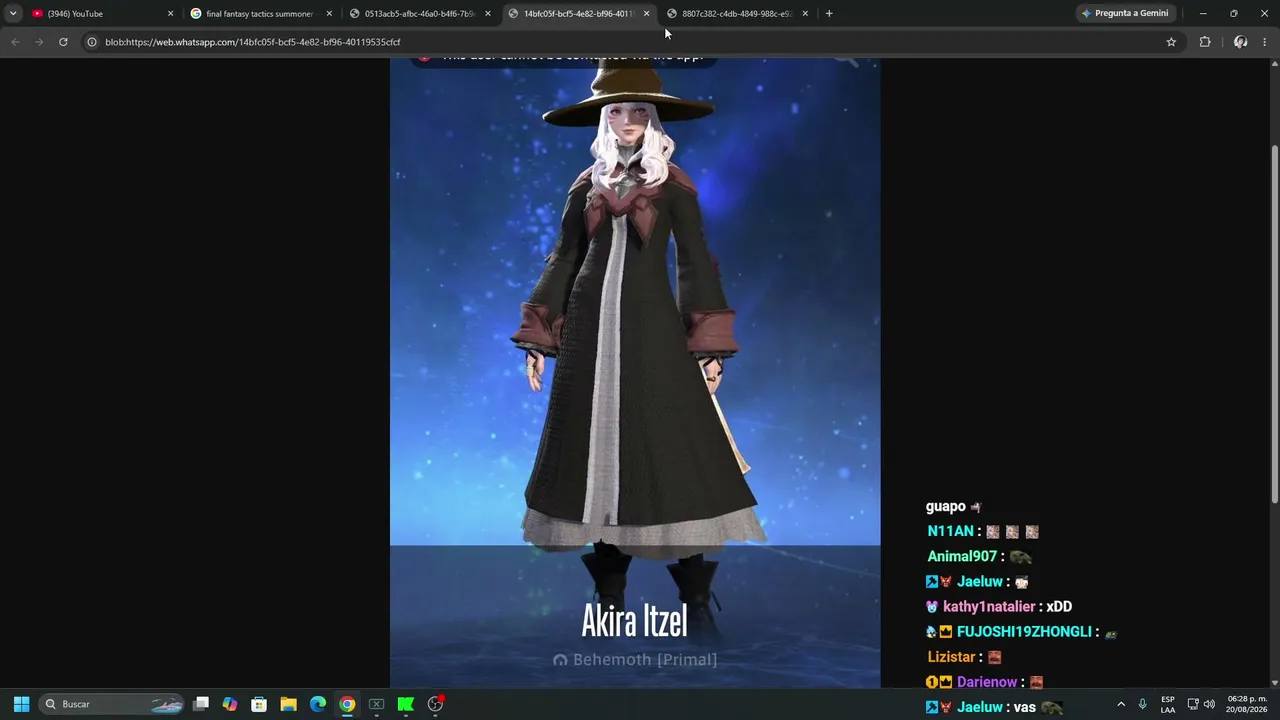This screenshot has width=1280, height=720.
Task: Click the page's vertical scrollbar
Action: click(1274, 324)
